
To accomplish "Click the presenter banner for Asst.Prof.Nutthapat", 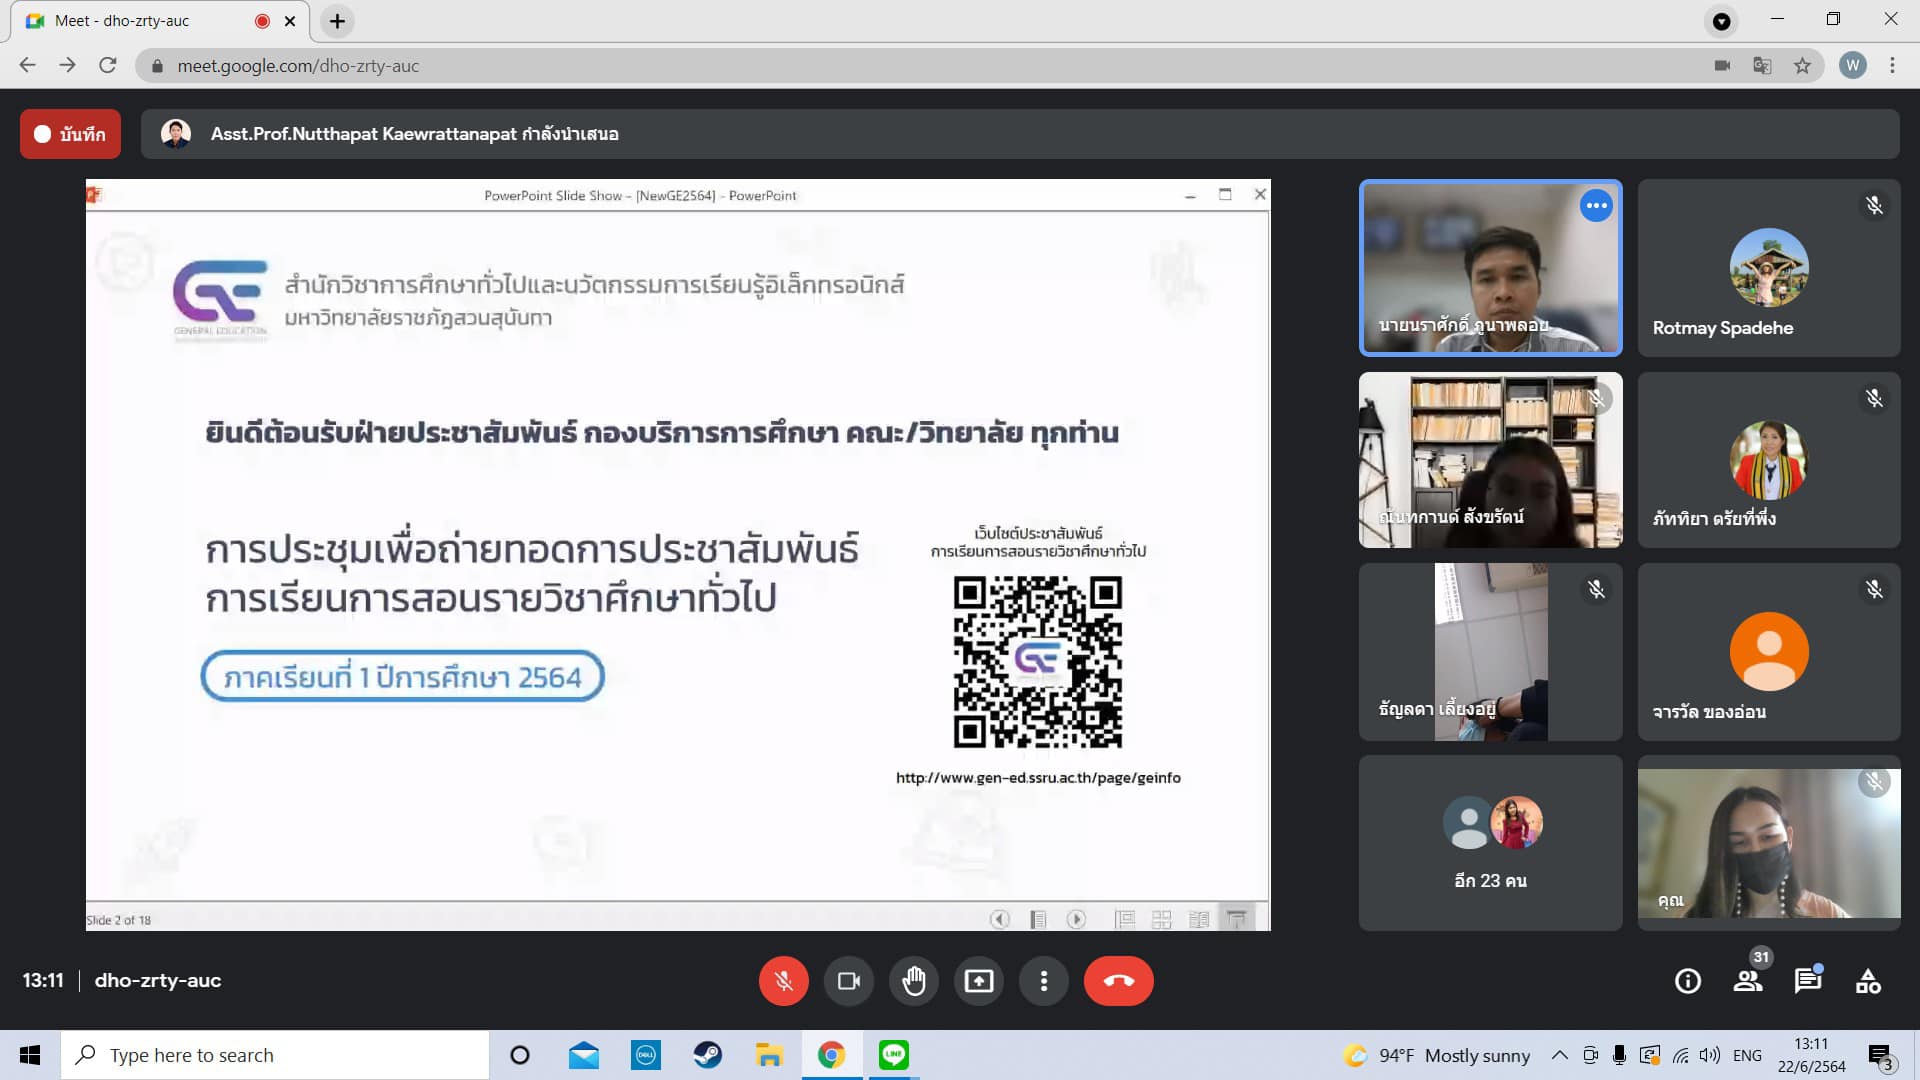I will (x=414, y=134).
